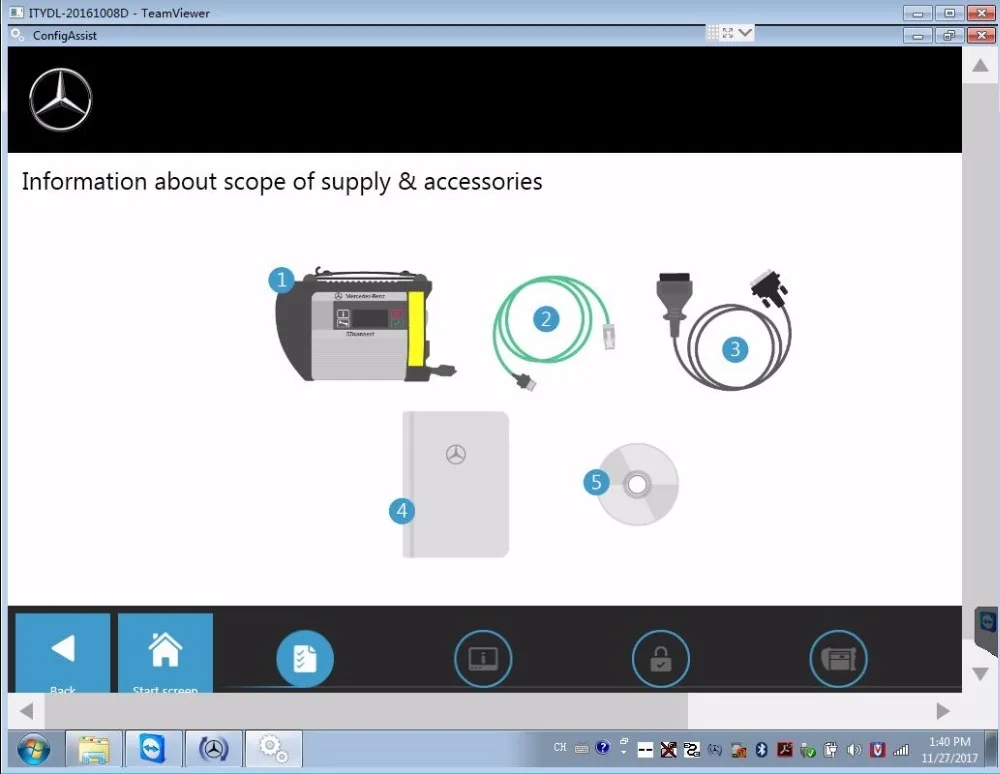
Task: Minimize the ConfigAssist inner window
Action: pyautogui.click(x=917, y=35)
